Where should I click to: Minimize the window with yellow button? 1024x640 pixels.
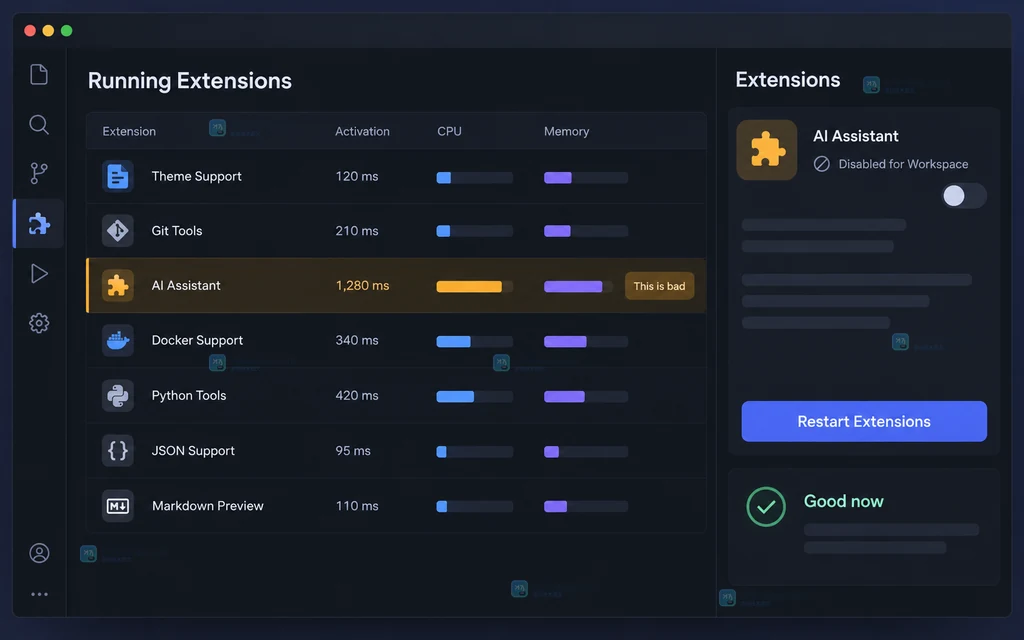pyautogui.click(x=48, y=31)
